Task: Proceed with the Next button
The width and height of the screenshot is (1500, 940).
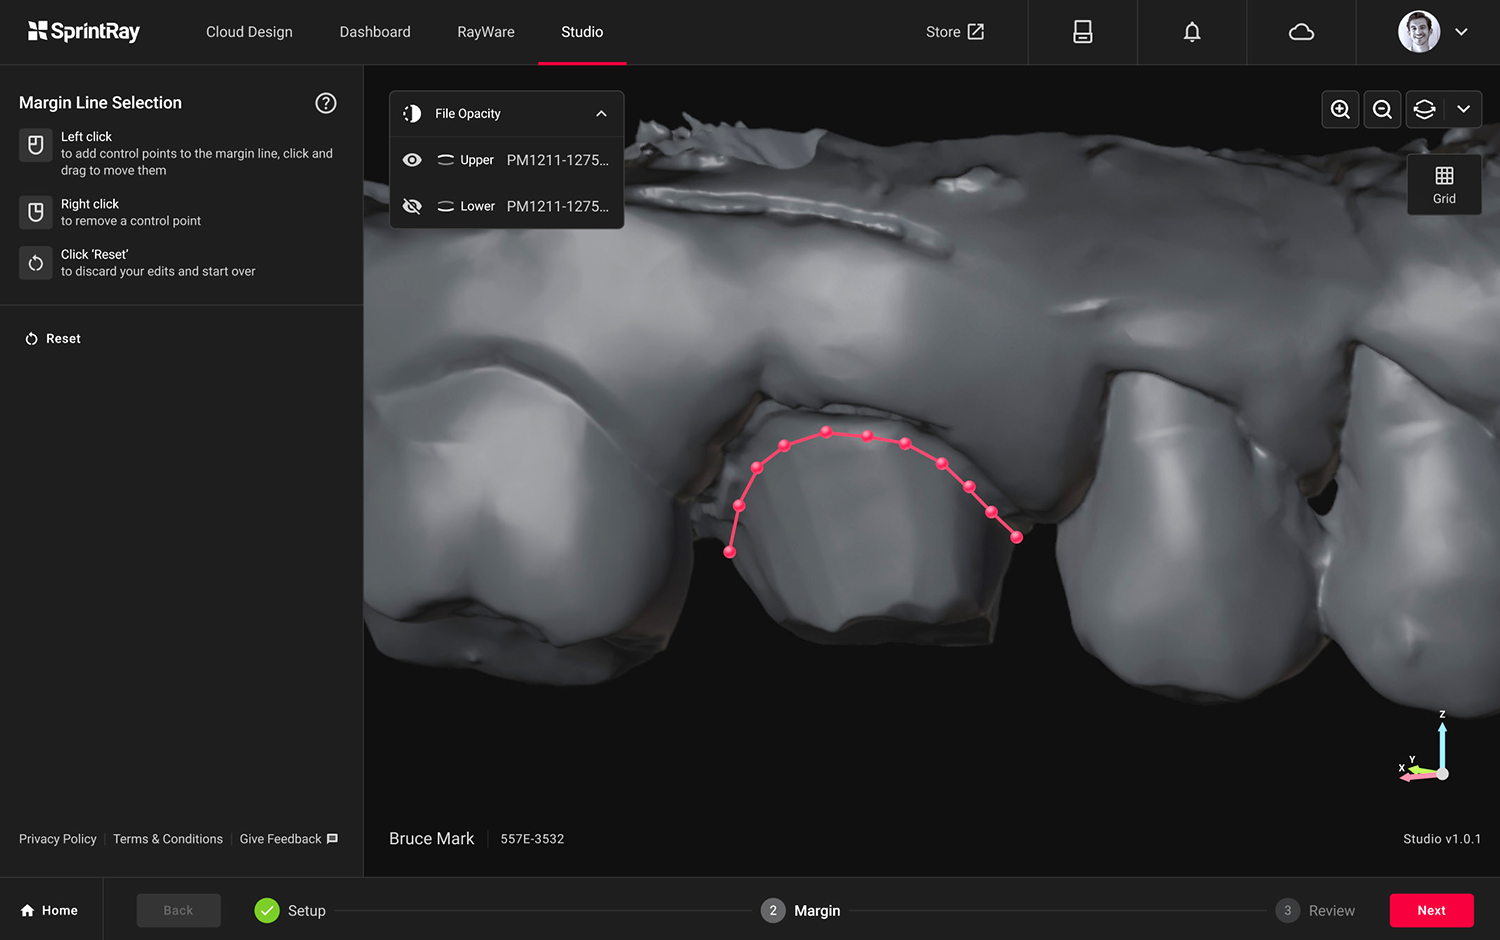Action: (1431, 911)
